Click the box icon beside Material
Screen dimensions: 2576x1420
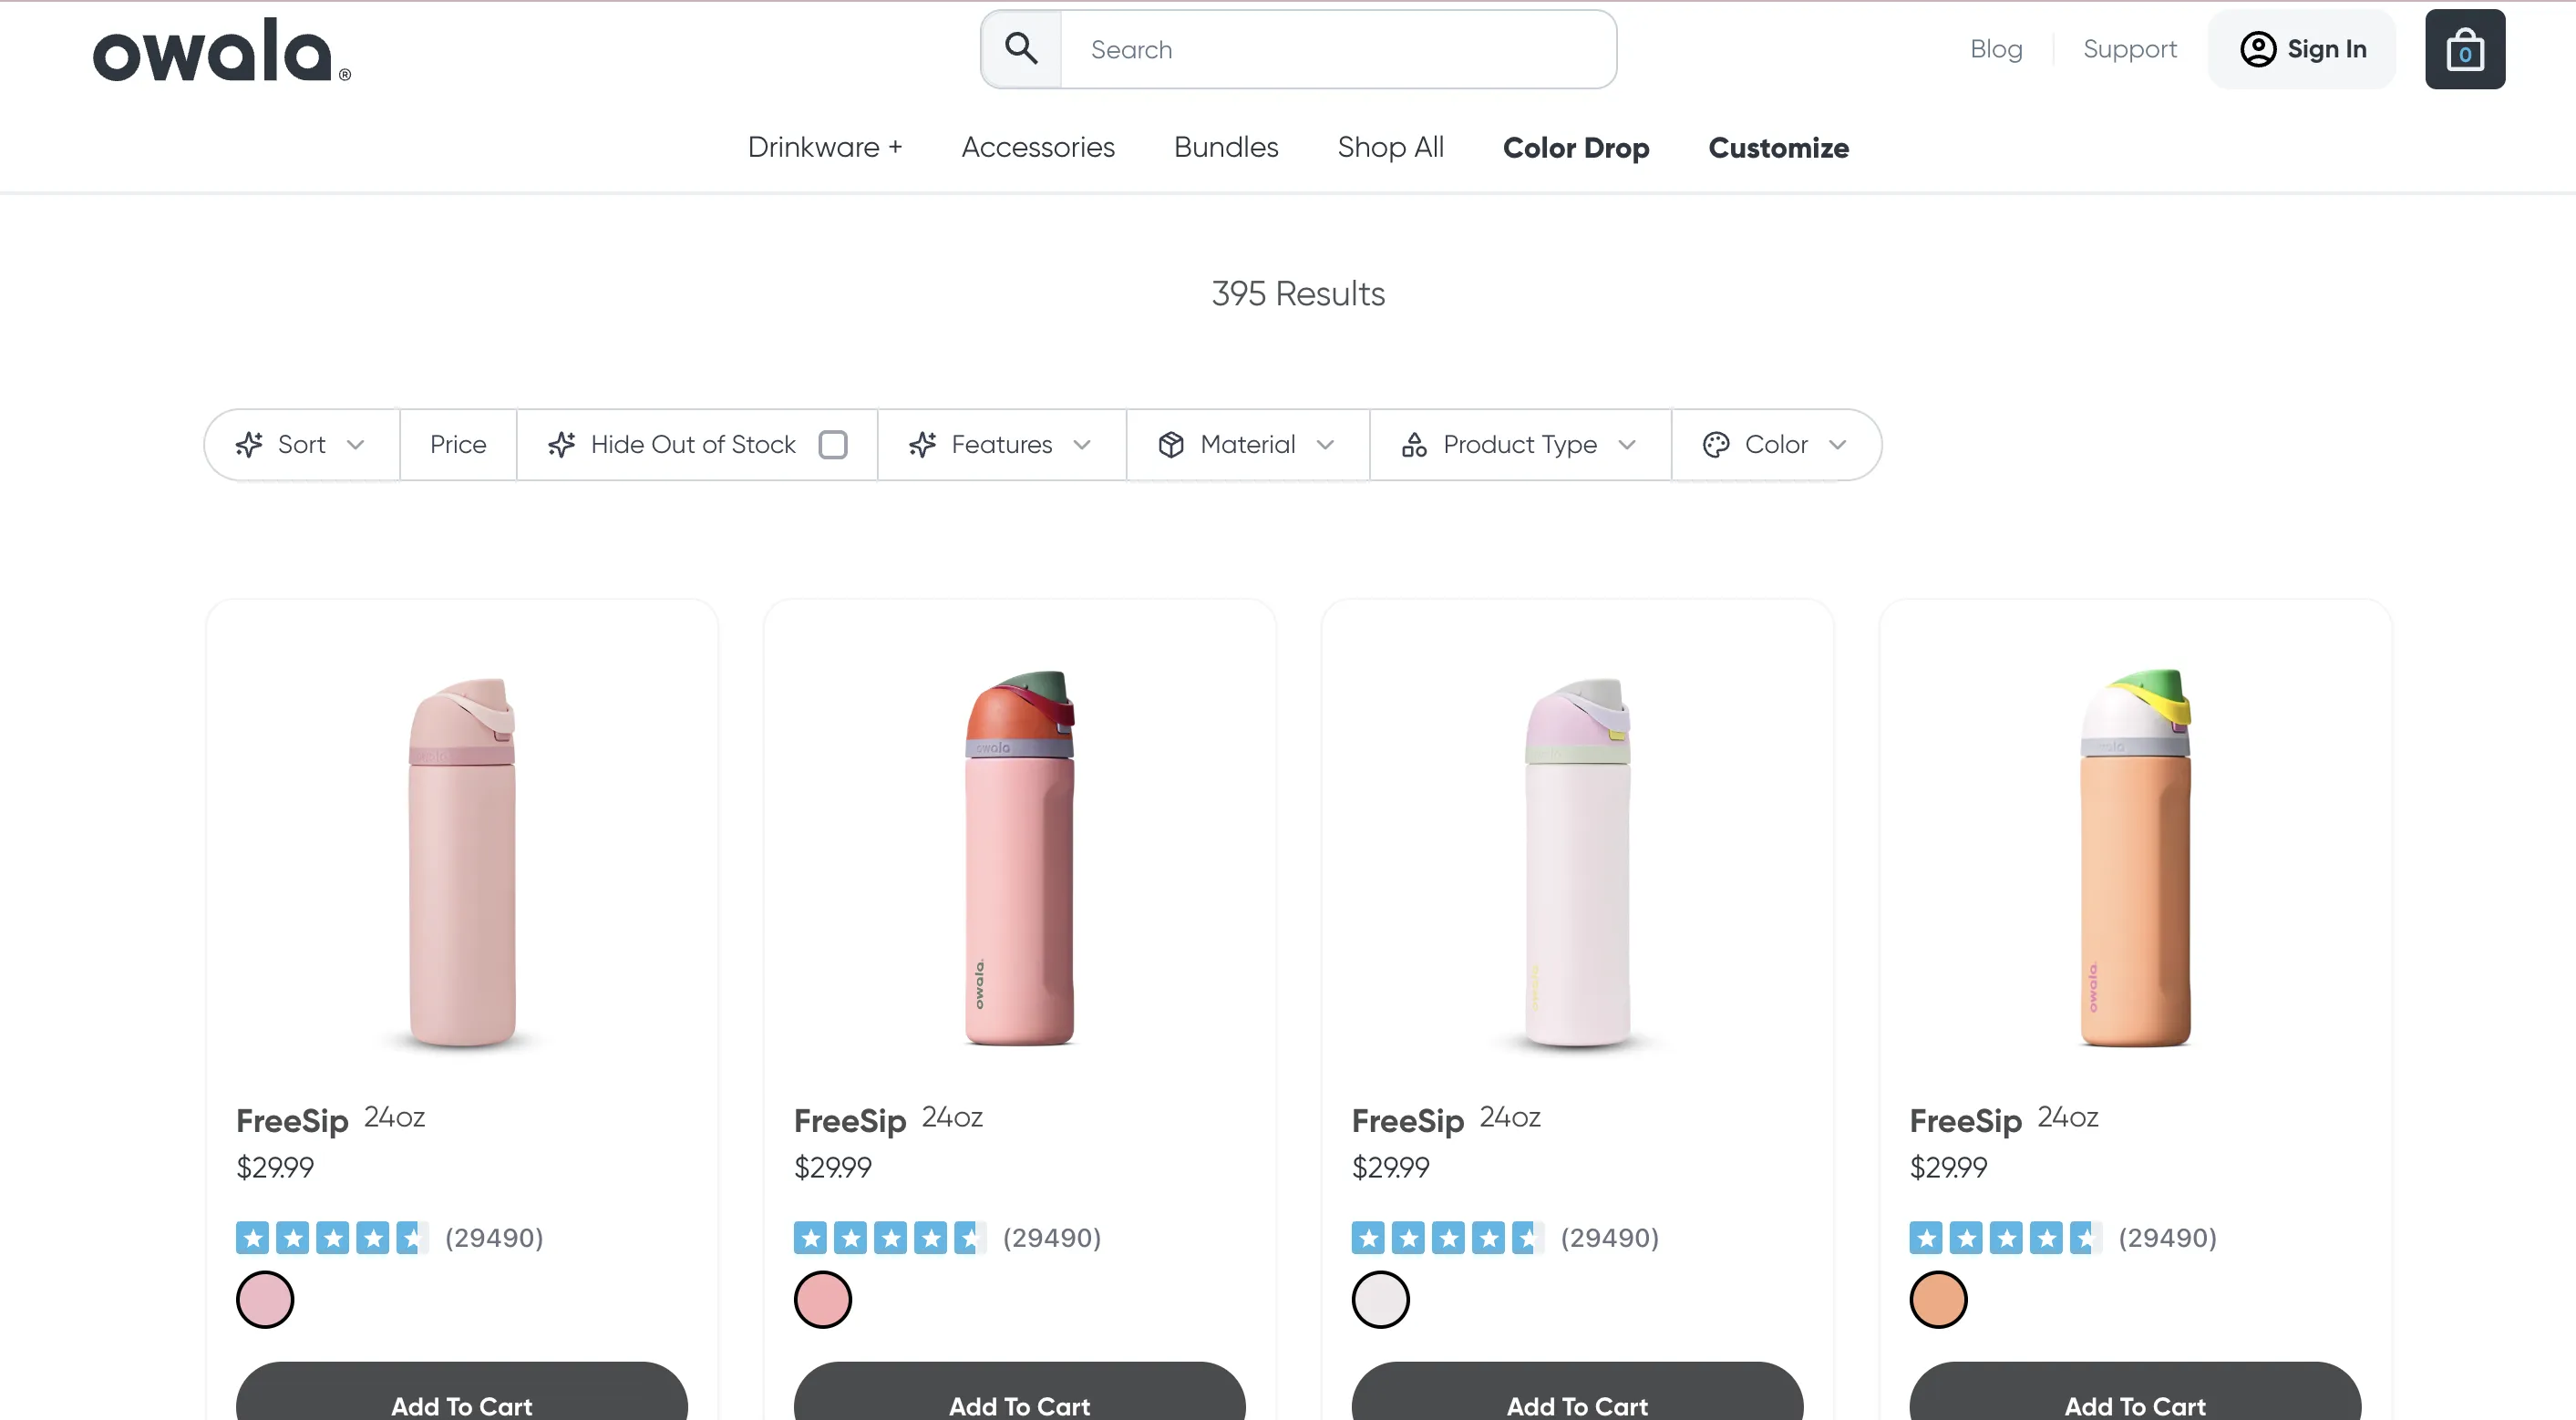(x=1171, y=445)
